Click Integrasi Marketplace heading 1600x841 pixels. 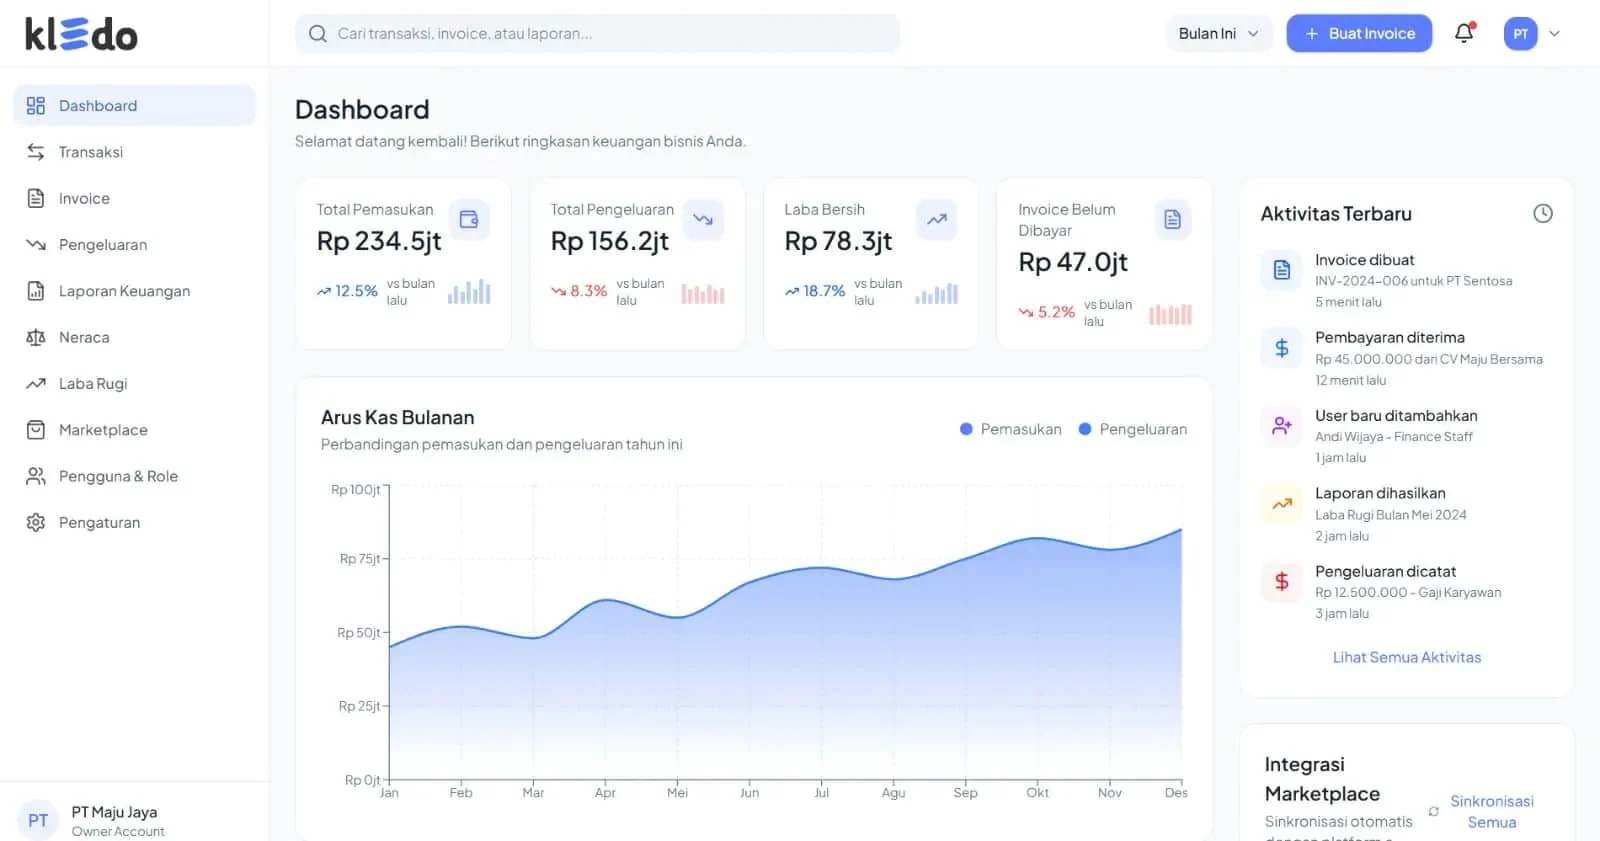point(1322,779)
